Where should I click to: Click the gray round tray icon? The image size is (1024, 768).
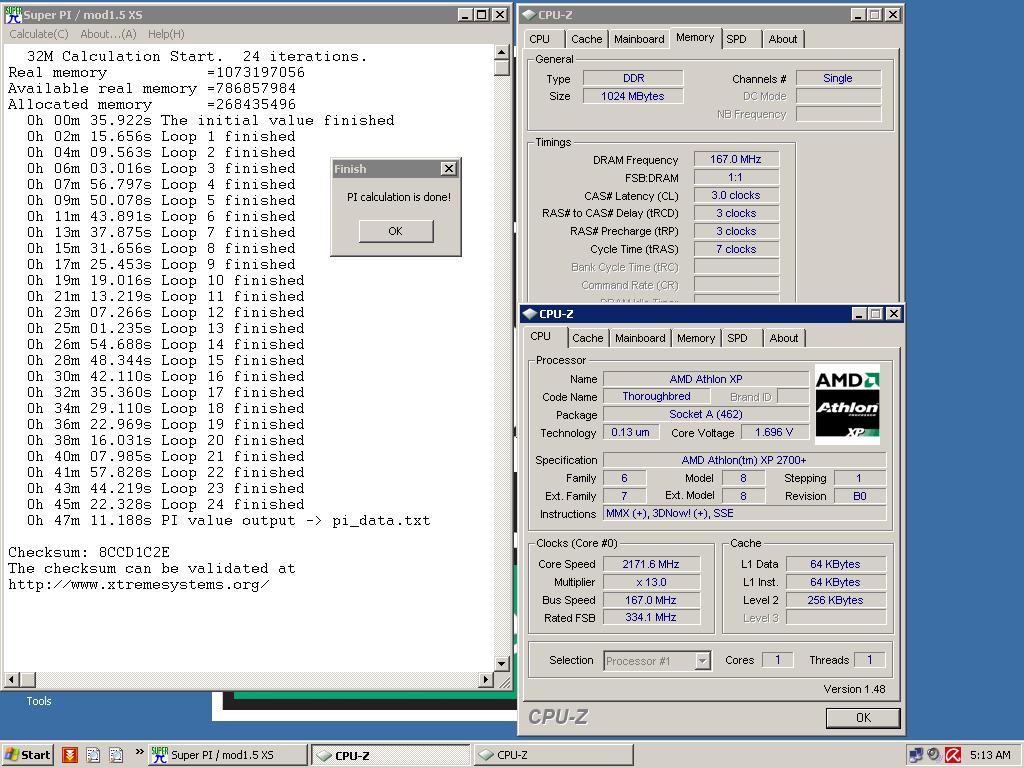tap(934, 755)
